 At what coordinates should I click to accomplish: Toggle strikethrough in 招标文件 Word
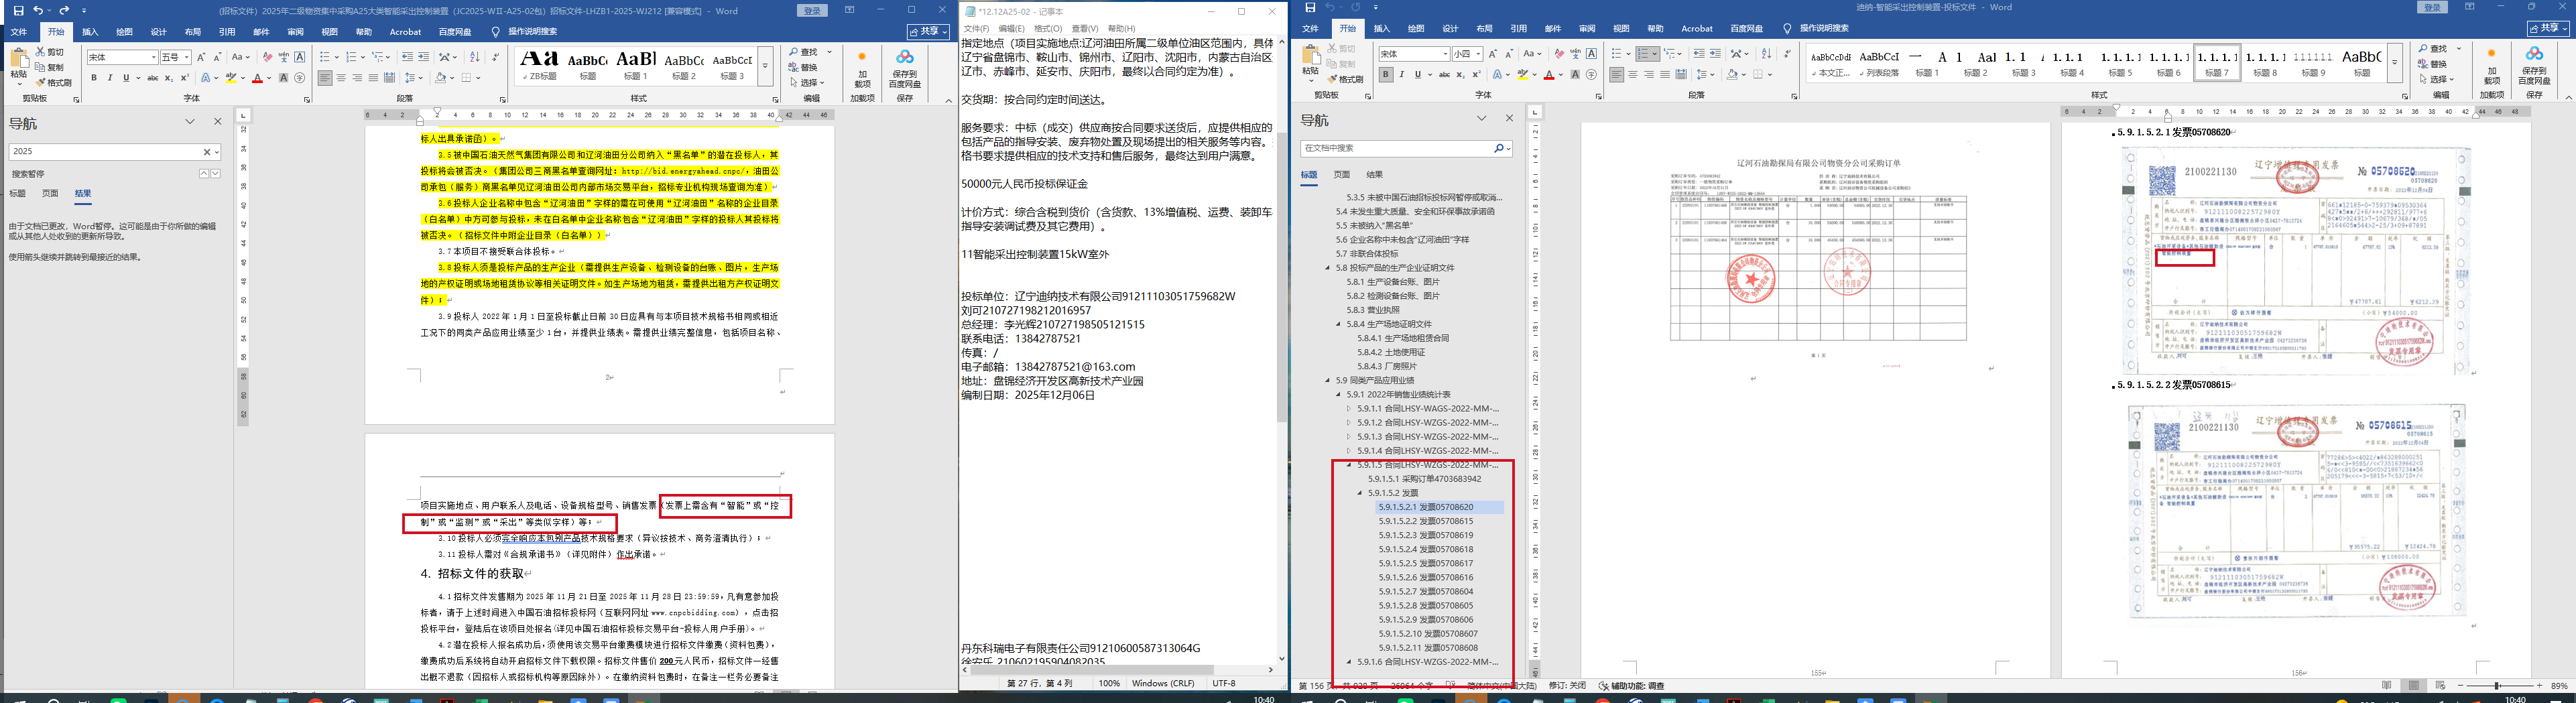[152, 78]
